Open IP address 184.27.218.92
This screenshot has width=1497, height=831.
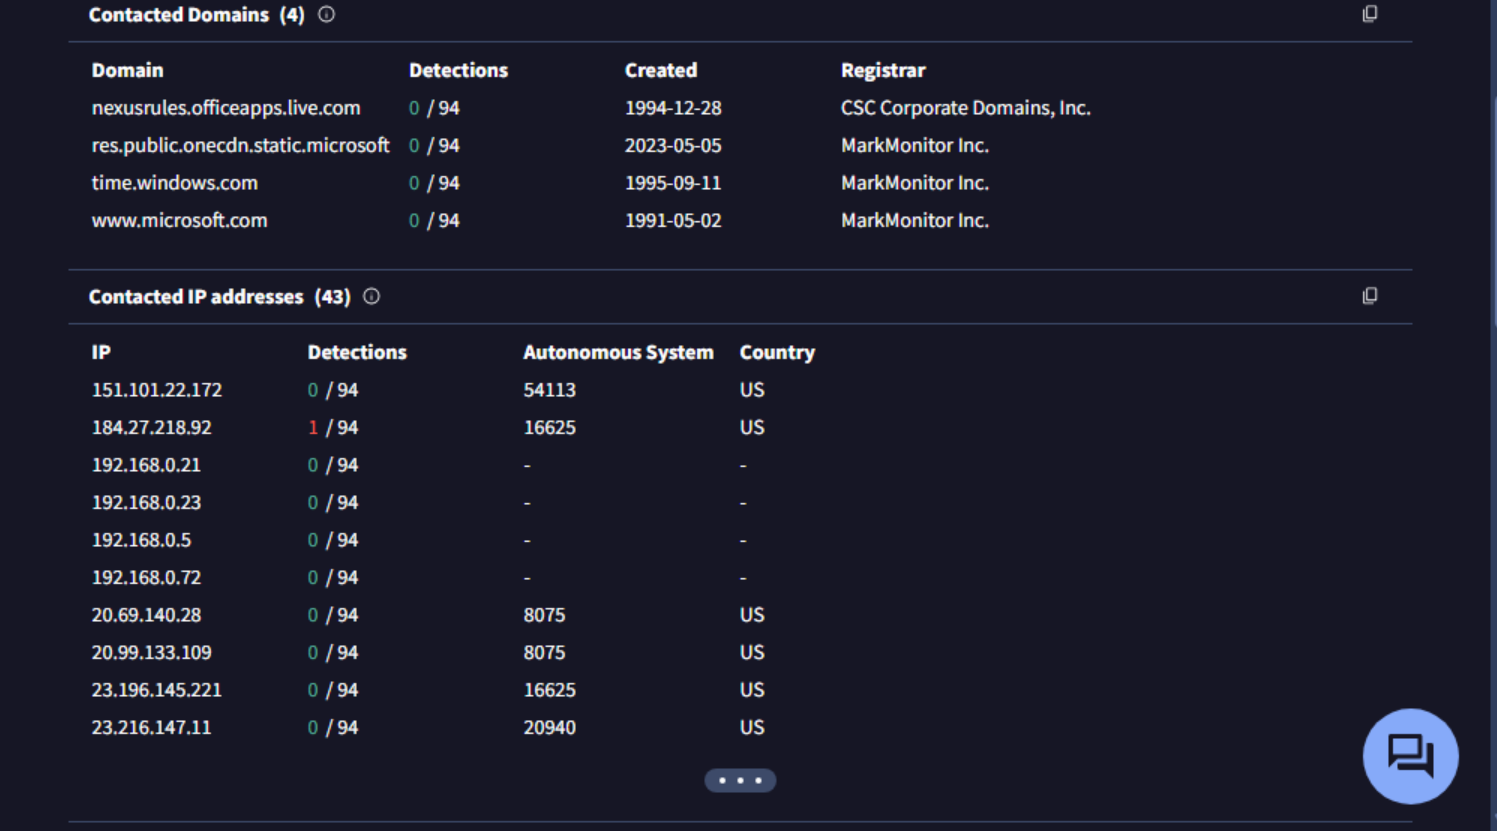(152, 428)
